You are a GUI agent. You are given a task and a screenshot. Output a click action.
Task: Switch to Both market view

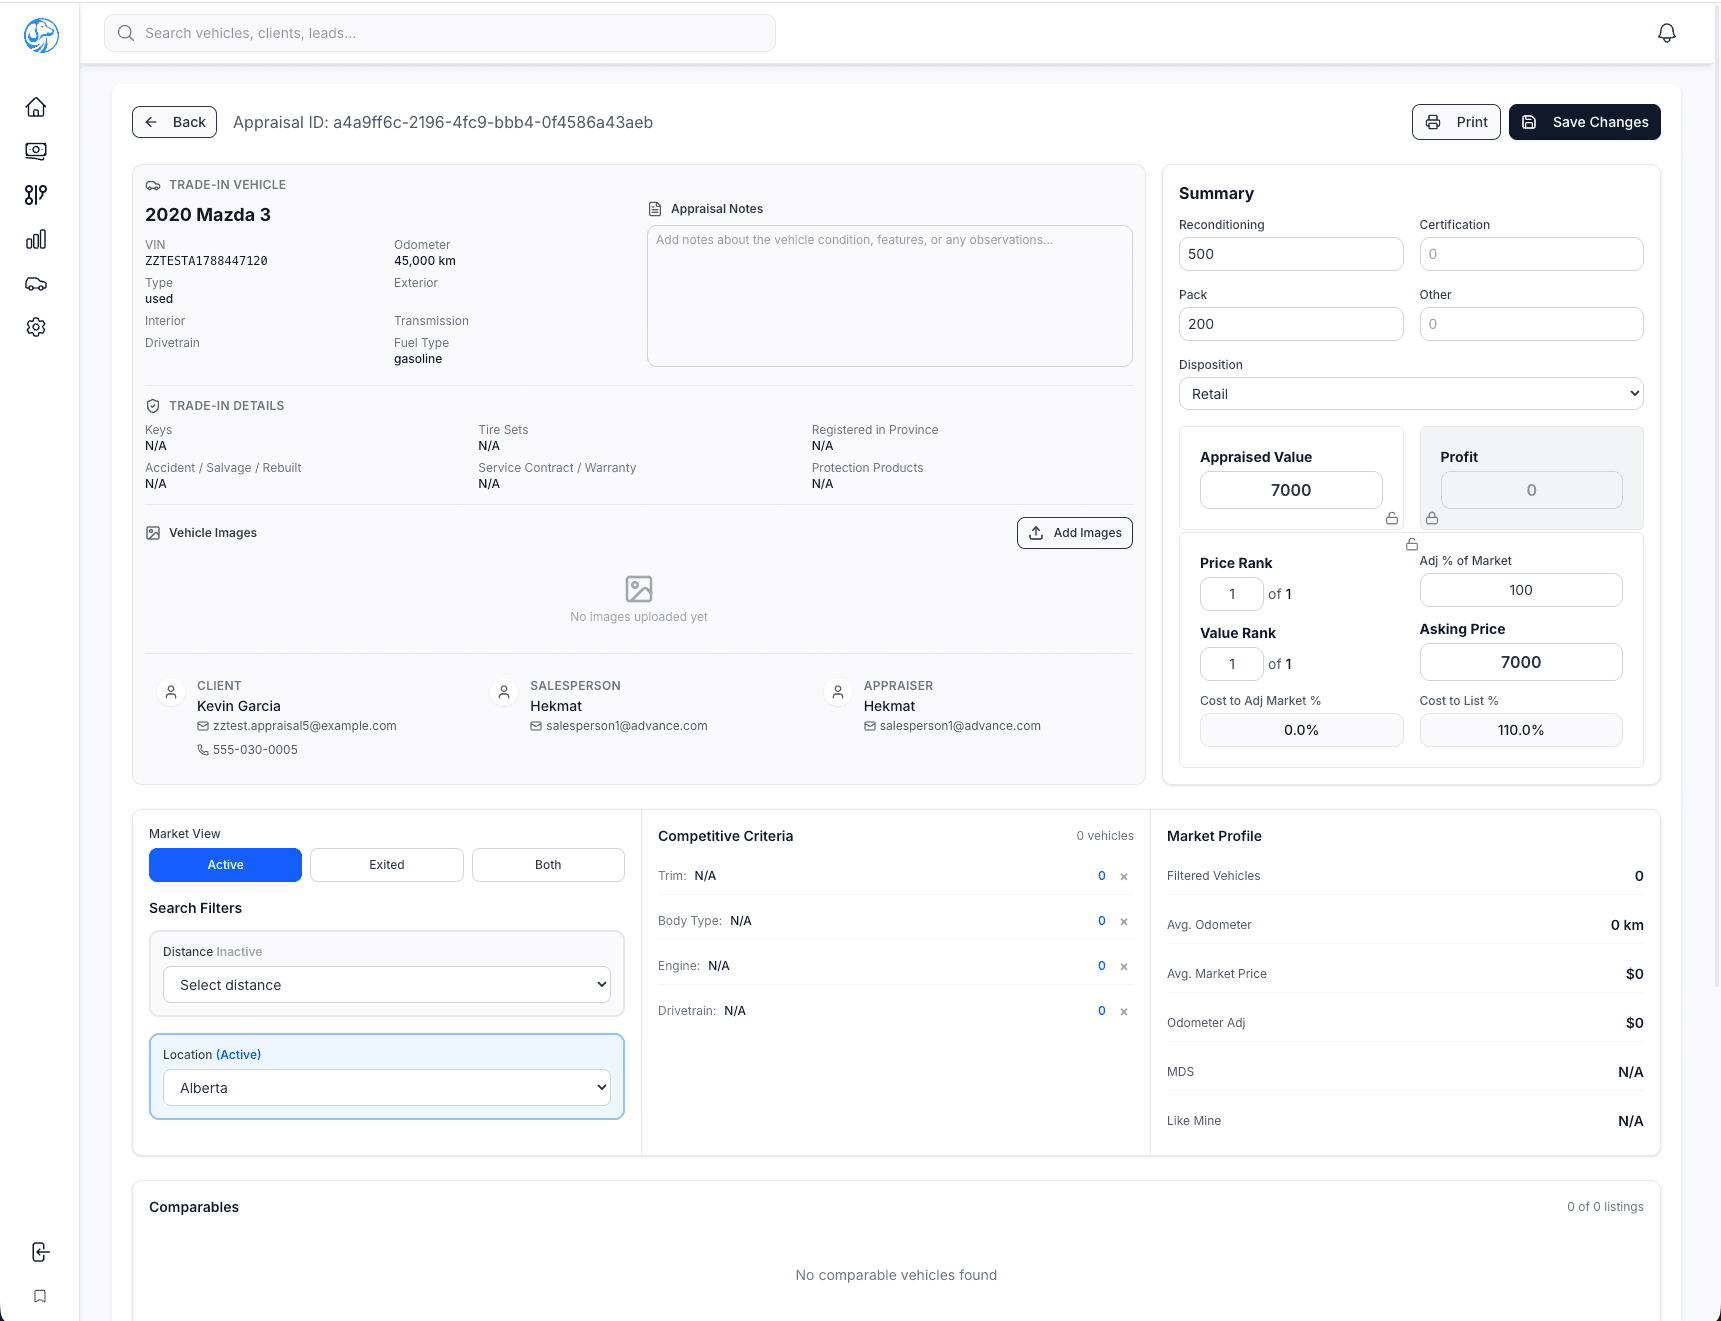point(548,865)
